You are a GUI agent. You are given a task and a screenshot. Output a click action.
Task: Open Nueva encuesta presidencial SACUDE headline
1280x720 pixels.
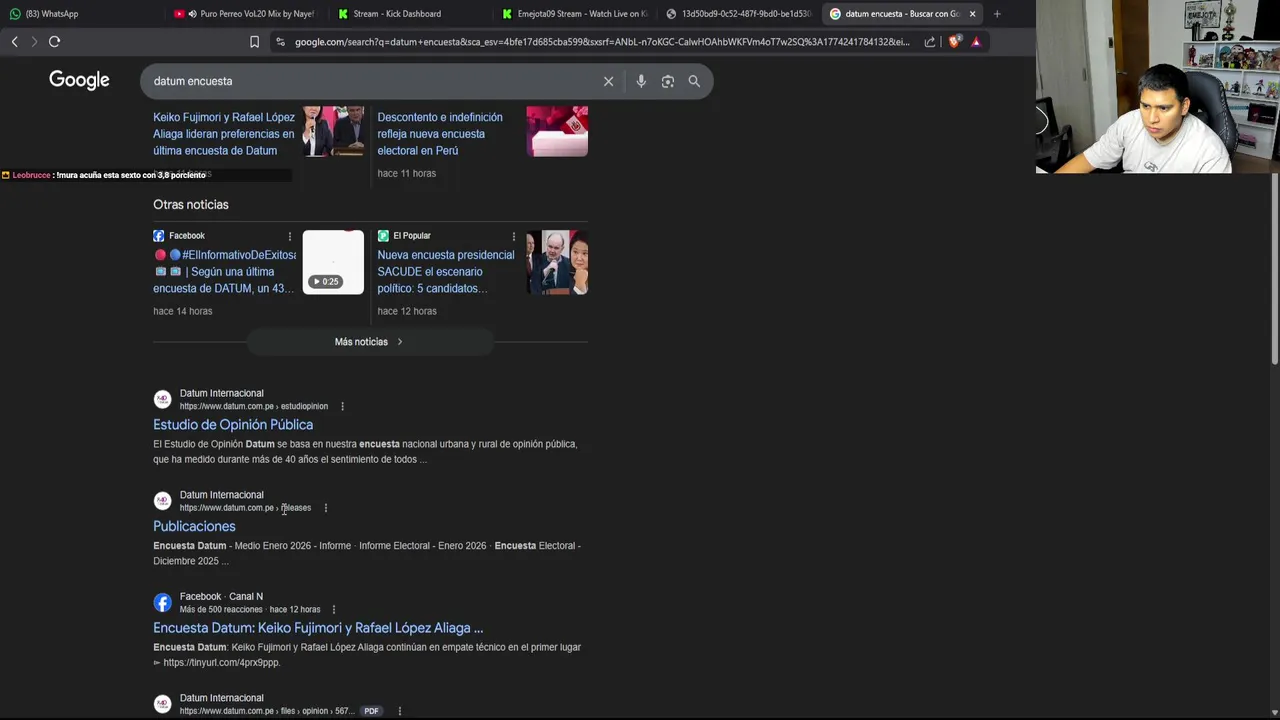pyautogui.click(x=446, y=271)
